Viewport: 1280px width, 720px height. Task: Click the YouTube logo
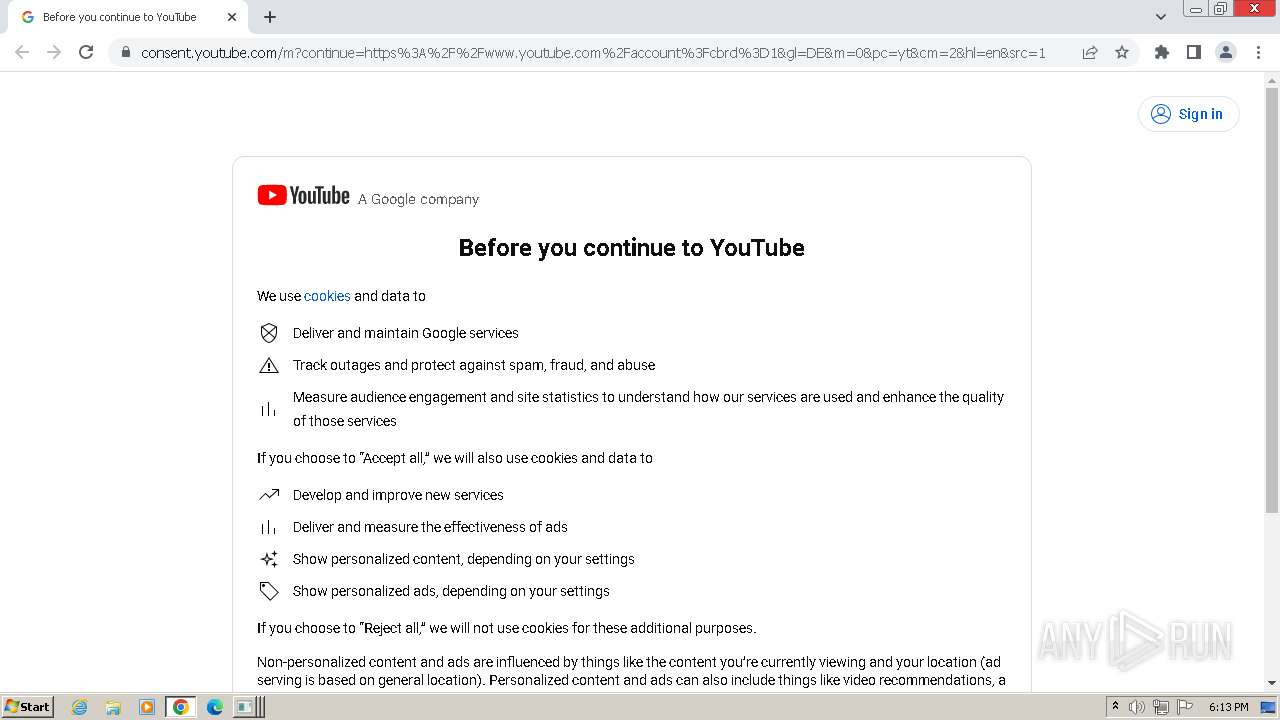[x=303, y=196]
